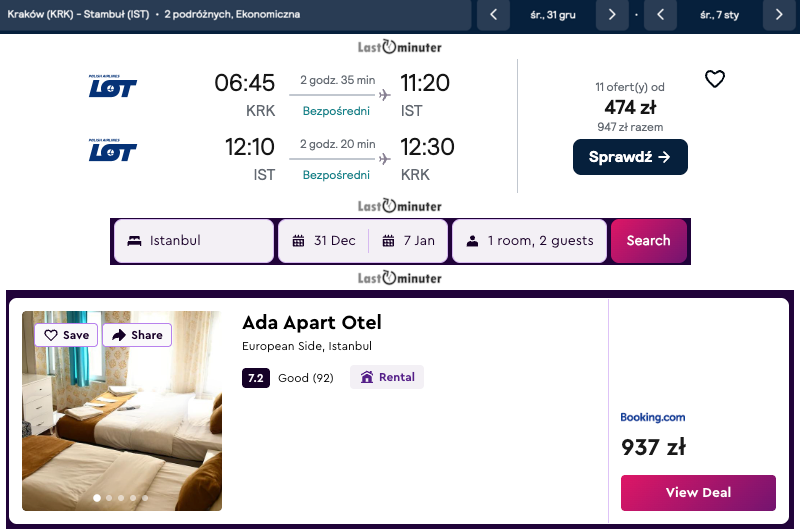This screenshot has height=529, width=800.
Task: Go to previous departure date
Action: [x=493, y=15]
